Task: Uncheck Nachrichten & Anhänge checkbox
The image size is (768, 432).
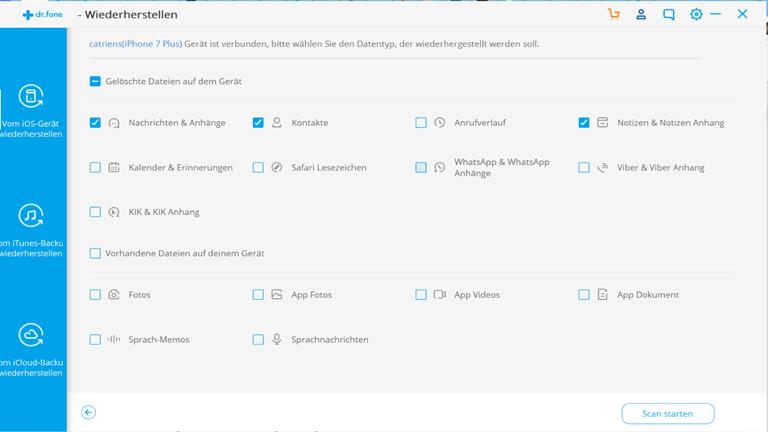Action: (95, 123)
